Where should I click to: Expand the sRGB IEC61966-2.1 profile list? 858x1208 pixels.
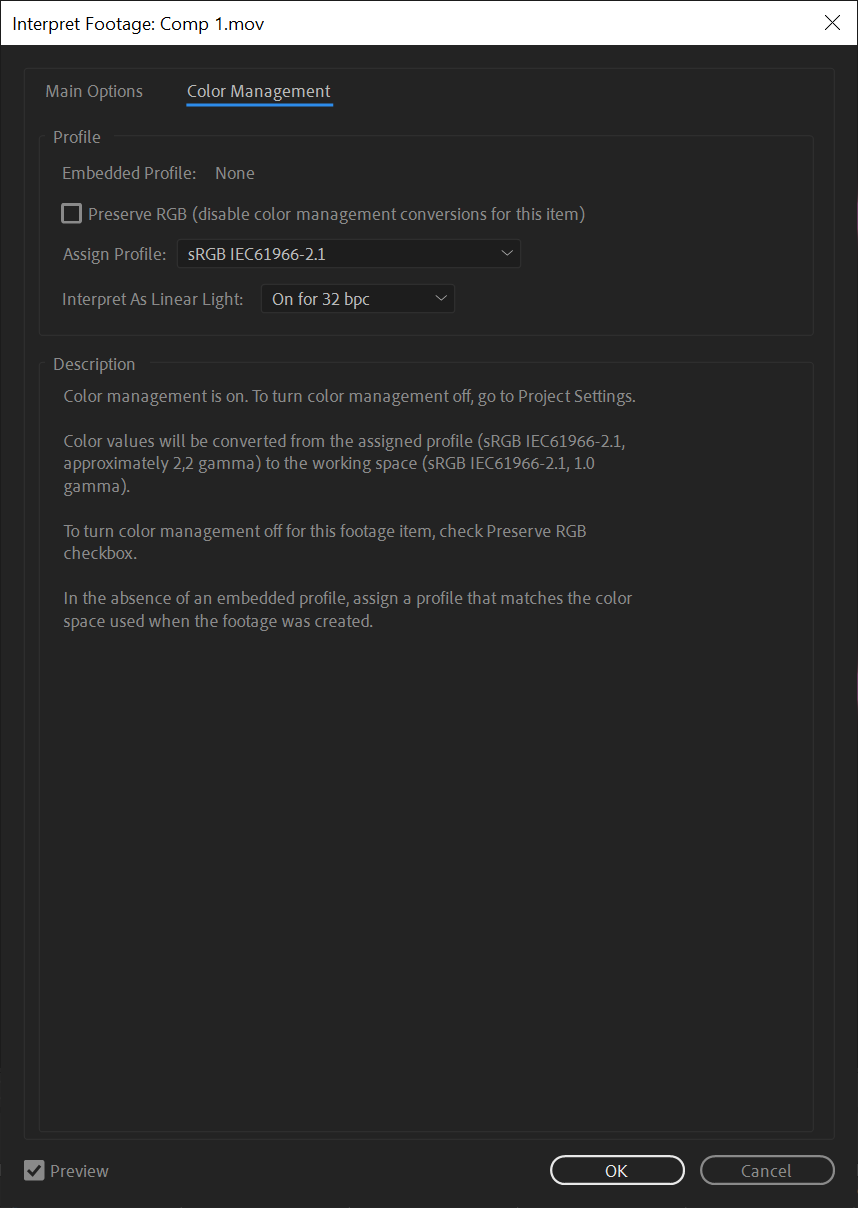click(x=348, y=253)
